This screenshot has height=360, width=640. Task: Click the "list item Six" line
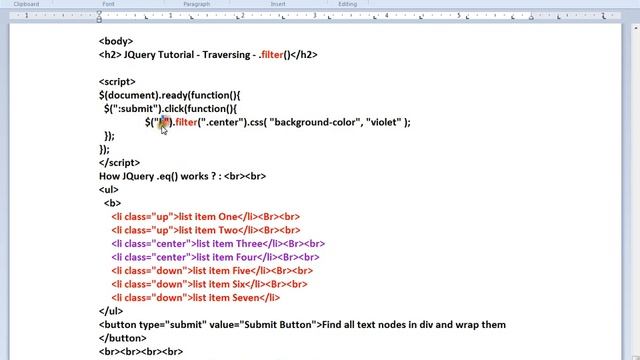coord(209,284)
